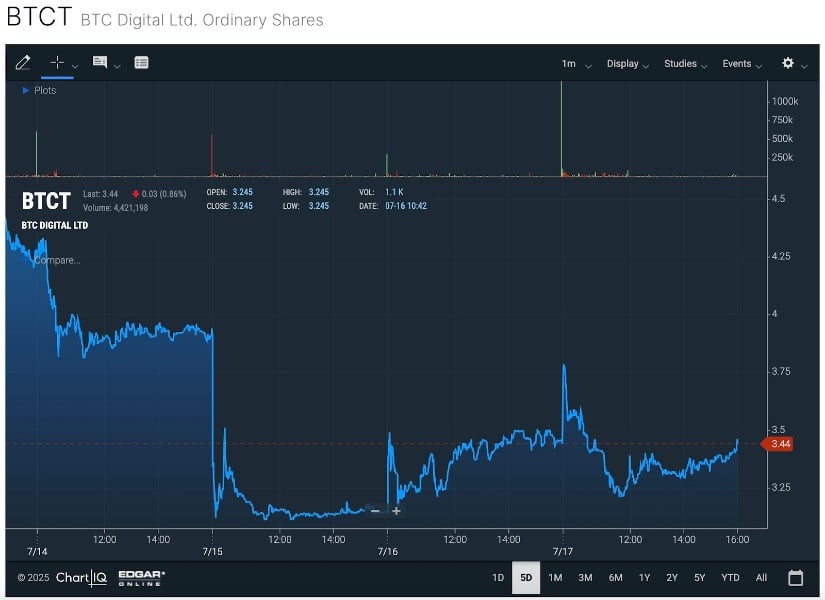
Task: Select the 2Y range
Action: point(672,577)
